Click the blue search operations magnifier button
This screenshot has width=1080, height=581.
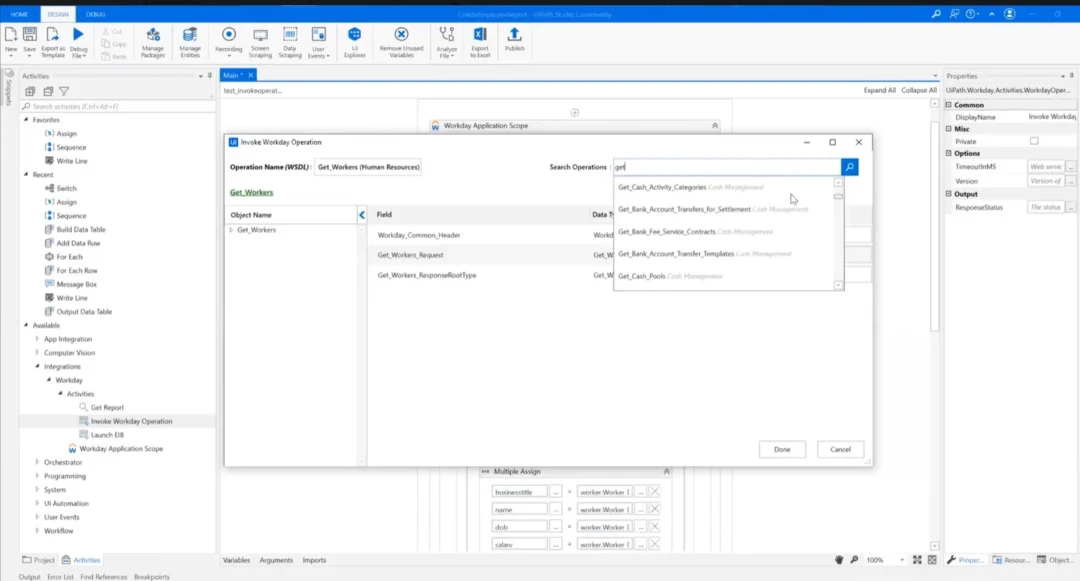[849, 167]
